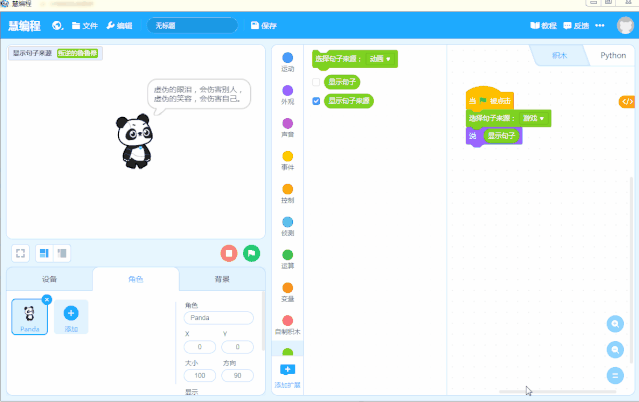The height and width of the screenshot is (402, 639).
Task: Open the 文件 menu
Action: pyautogui.click(x=85, y=26)
